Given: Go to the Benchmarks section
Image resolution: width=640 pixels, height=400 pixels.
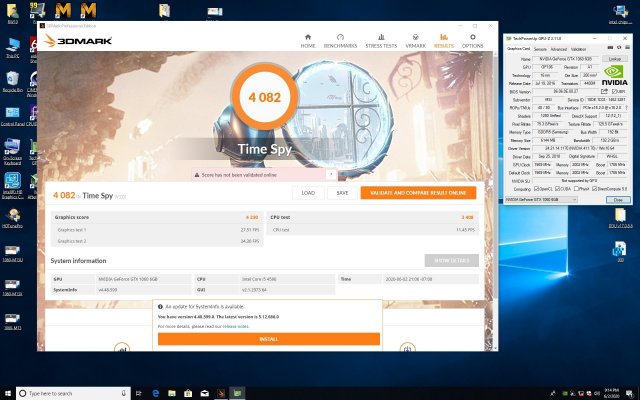Looking at the screenshot, I should (340, 41).
